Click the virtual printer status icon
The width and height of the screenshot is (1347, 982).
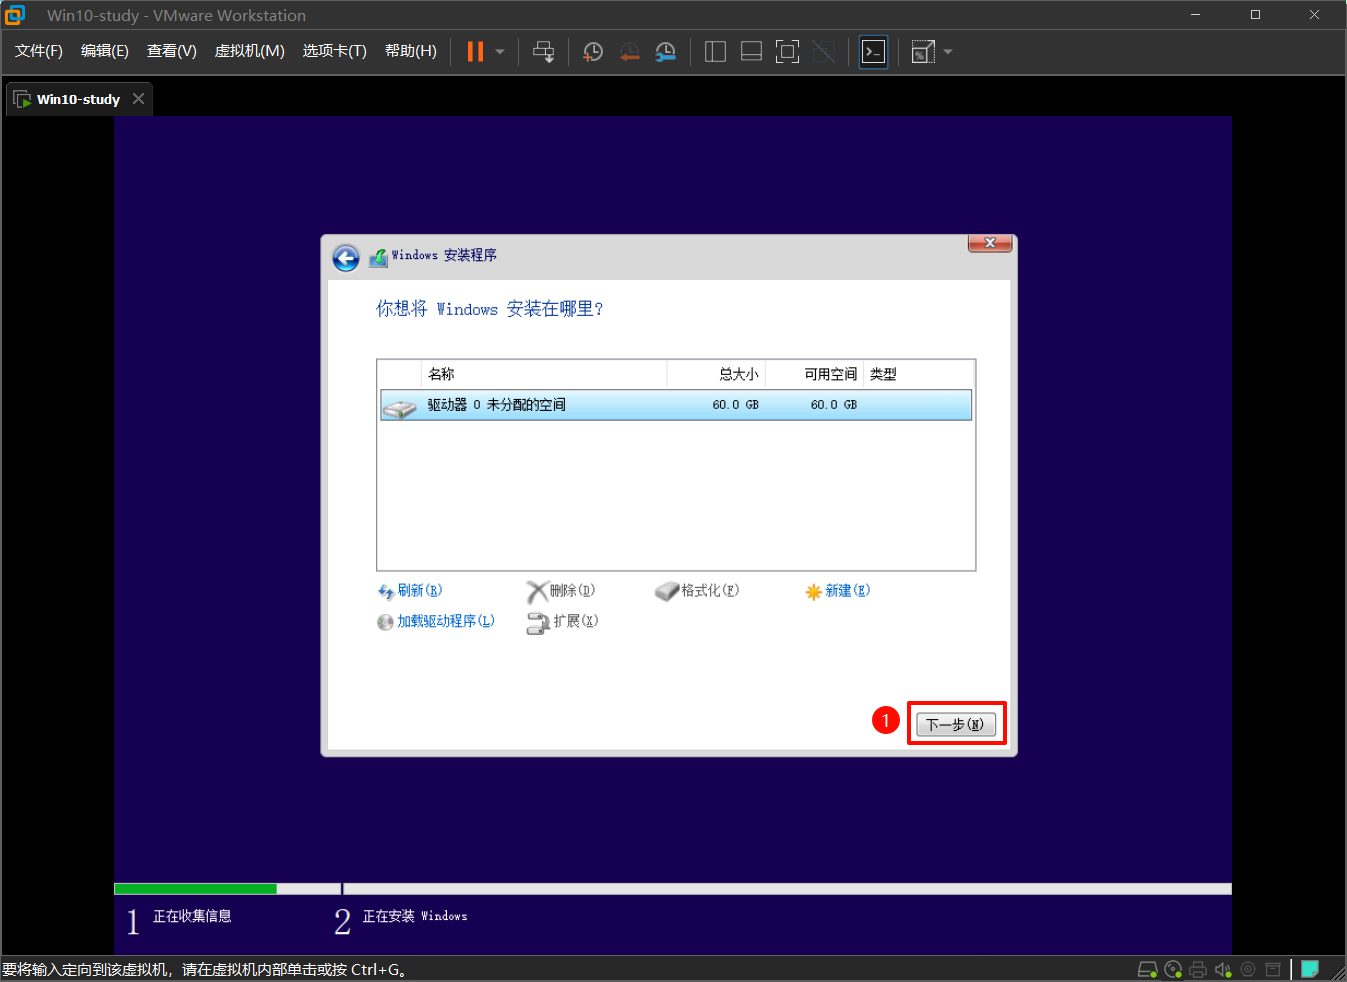pos(1197,968)
